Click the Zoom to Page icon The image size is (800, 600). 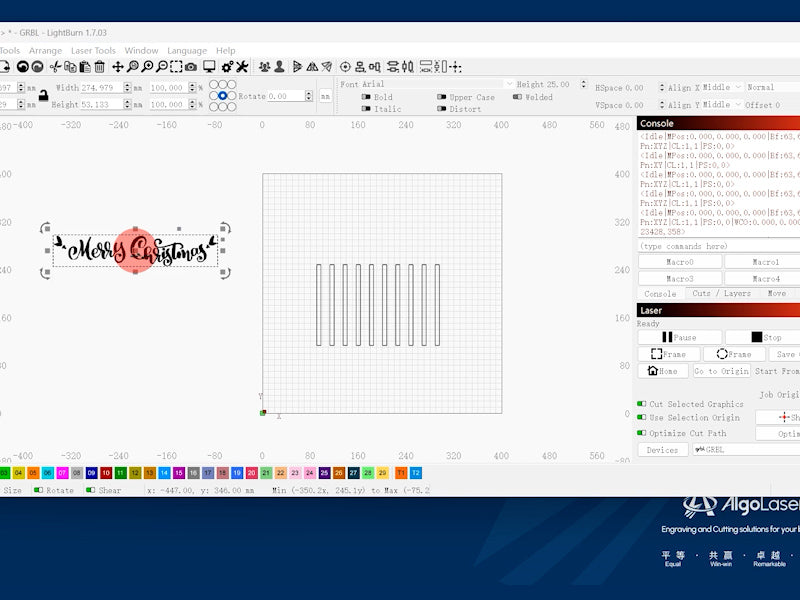[133, 67]
